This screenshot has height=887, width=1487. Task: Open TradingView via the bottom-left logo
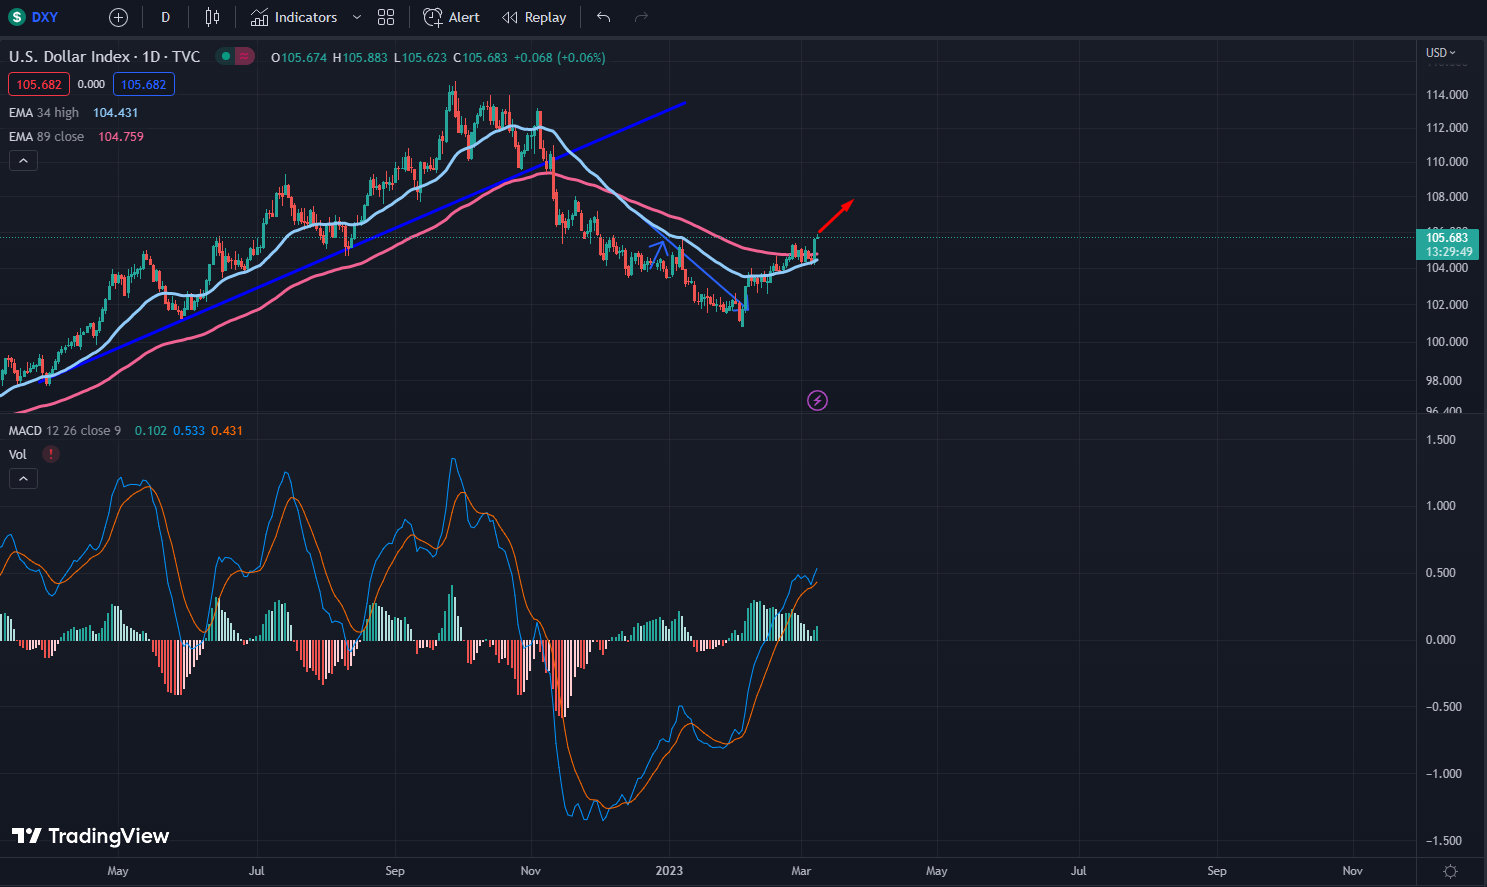[x=90, y=836]
